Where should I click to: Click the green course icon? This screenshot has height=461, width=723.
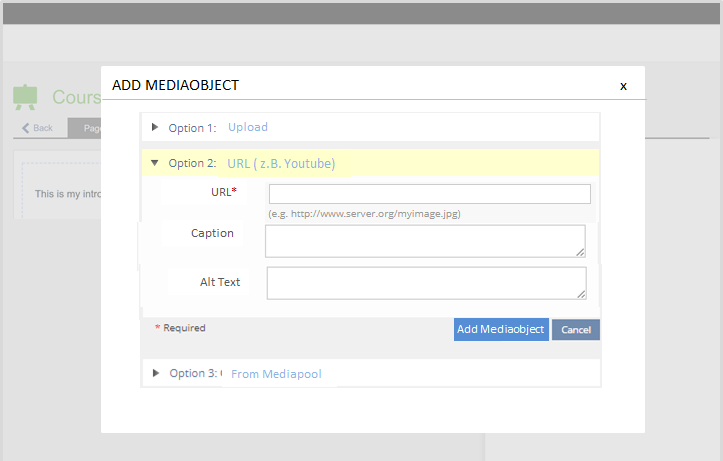(x=25, y=96)
